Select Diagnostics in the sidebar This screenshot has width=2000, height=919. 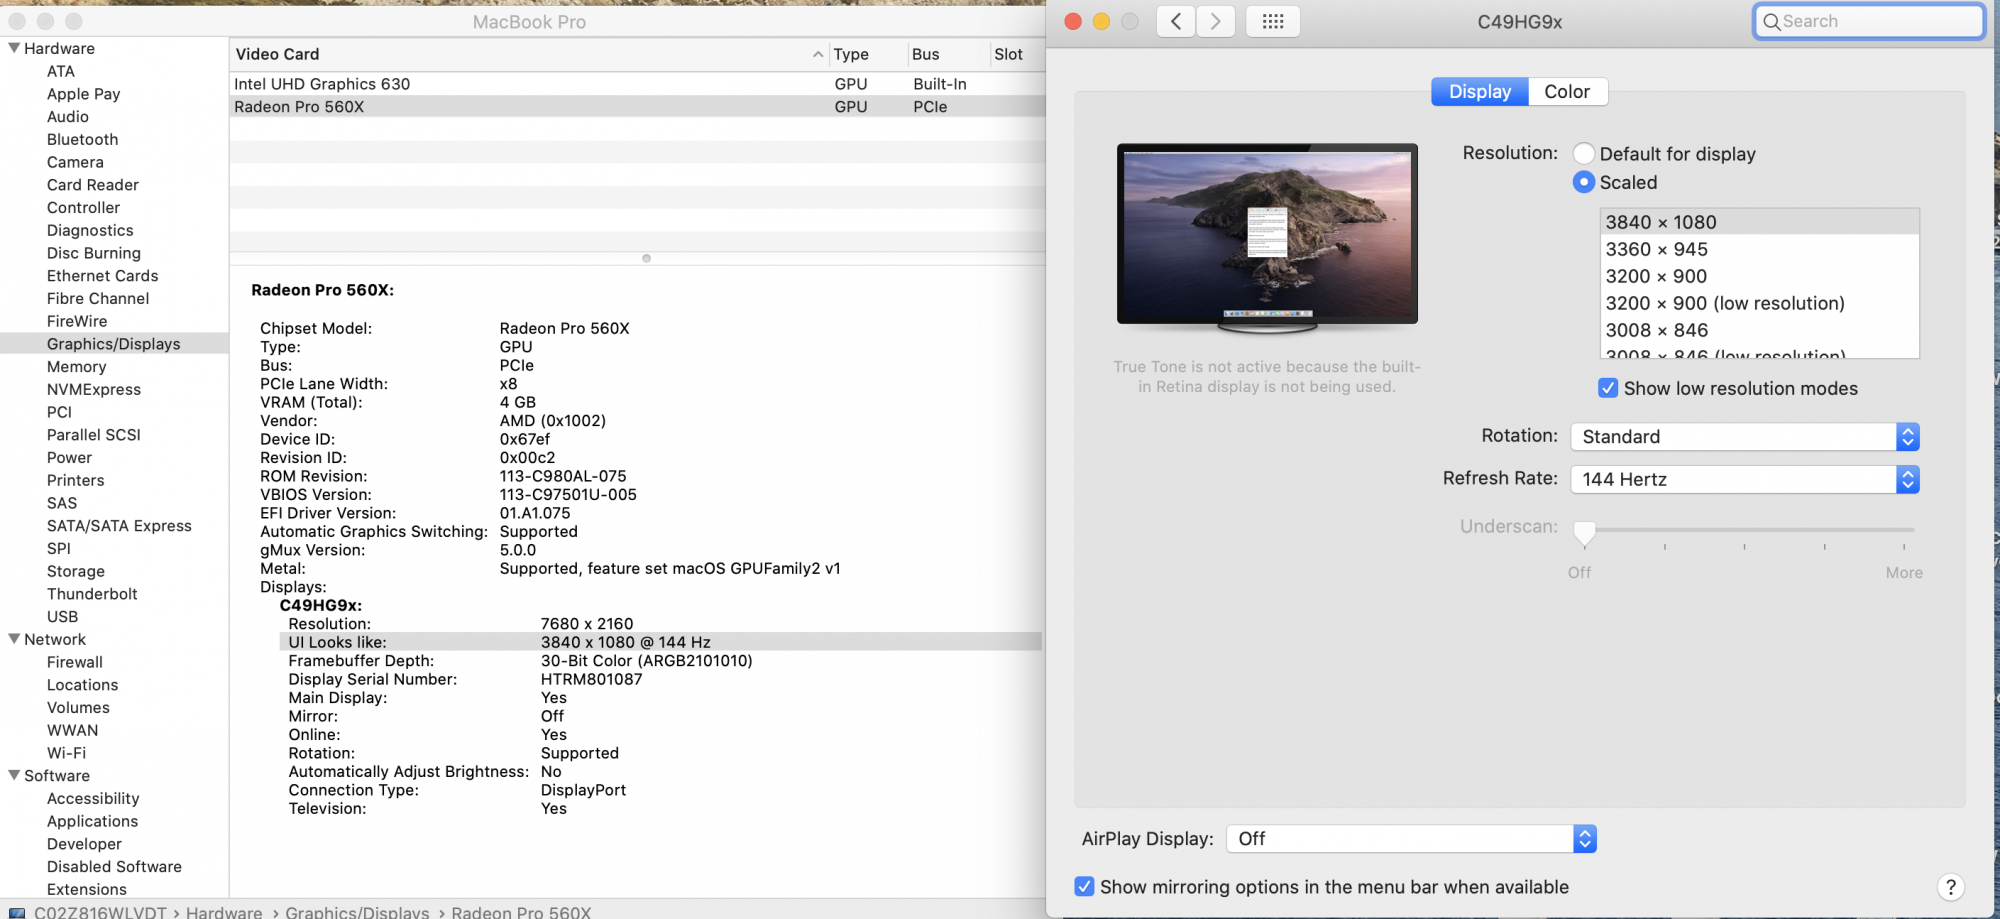(x=90, y=230)
